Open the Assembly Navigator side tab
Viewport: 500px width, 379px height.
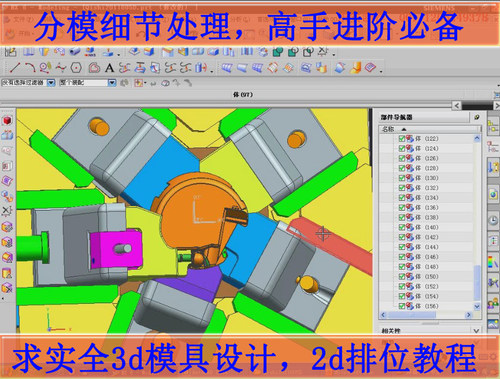(493, 127)
